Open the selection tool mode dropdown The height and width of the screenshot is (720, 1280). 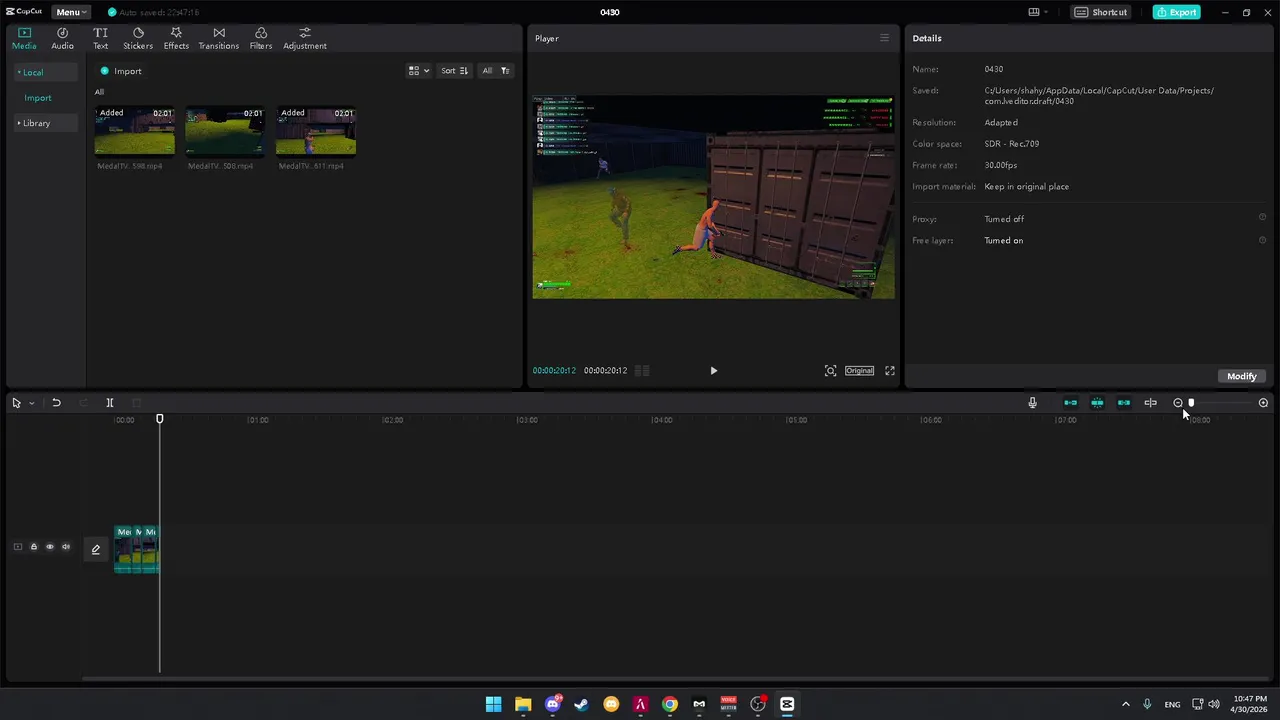[x=32, y=403]
